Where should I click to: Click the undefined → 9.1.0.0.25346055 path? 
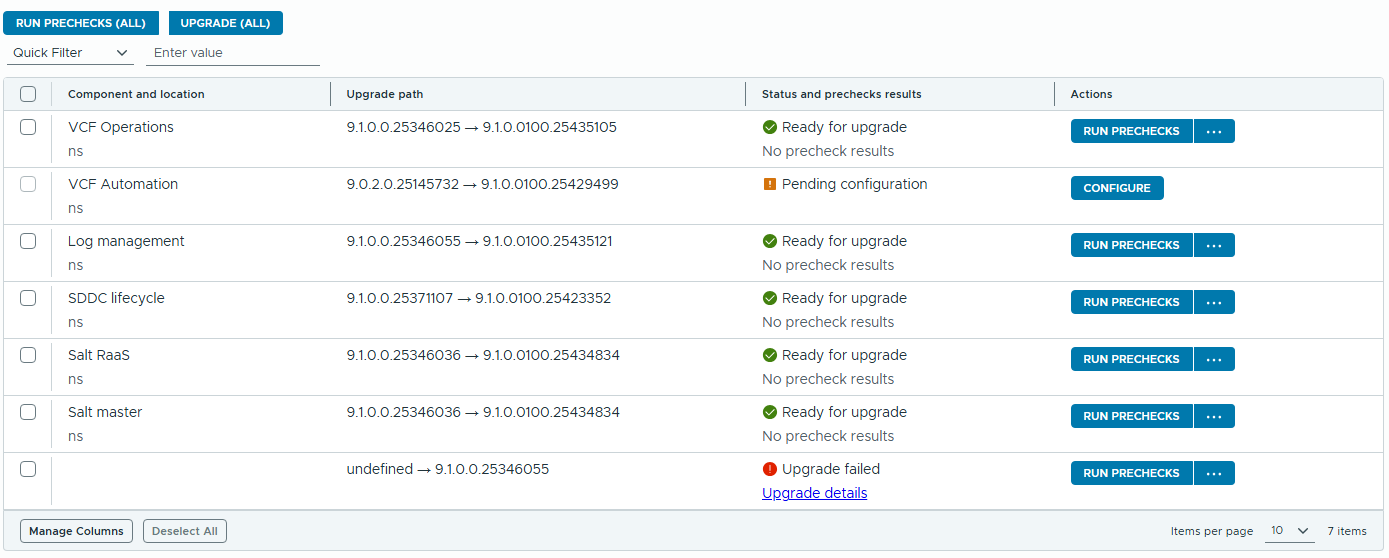[x=447, y=469]
